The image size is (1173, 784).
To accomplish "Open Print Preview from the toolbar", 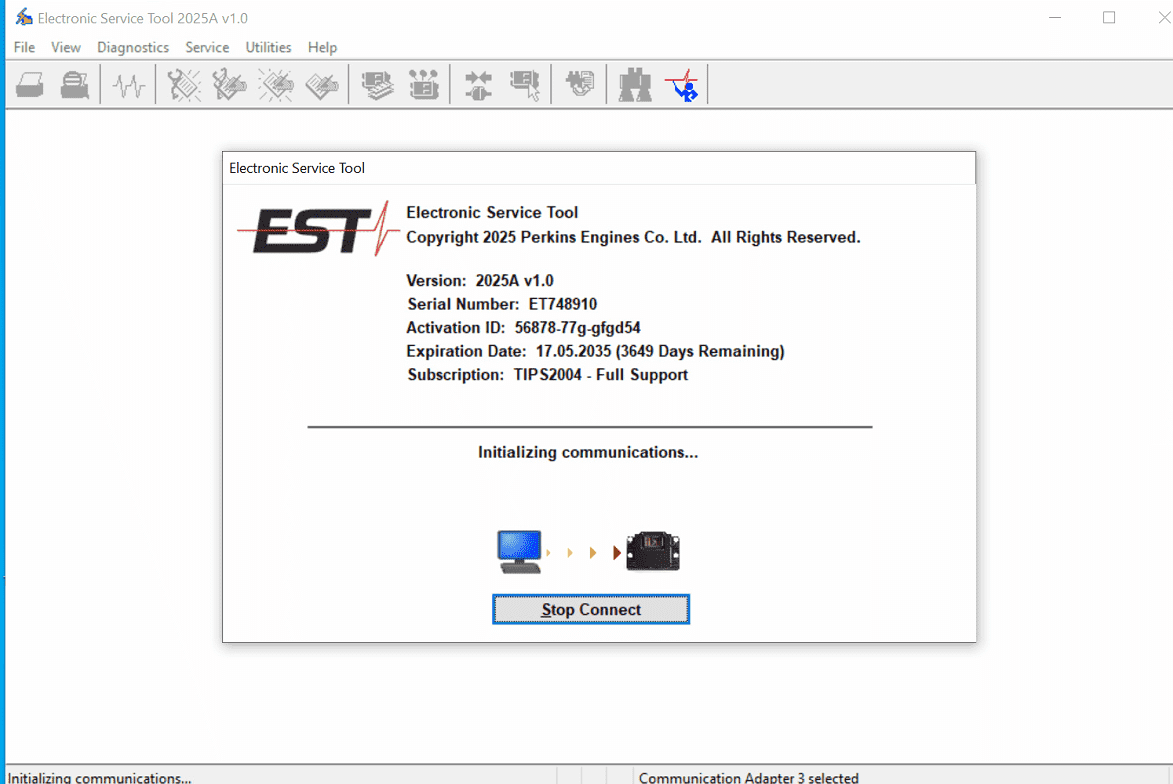I will (x=75, y=85).
